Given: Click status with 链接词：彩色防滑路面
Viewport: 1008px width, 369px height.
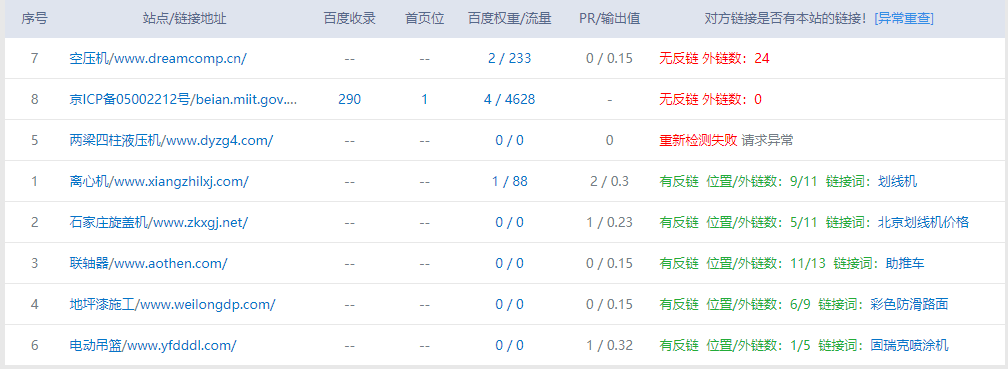Looking at the screenshot, I should tap(804, 305).
